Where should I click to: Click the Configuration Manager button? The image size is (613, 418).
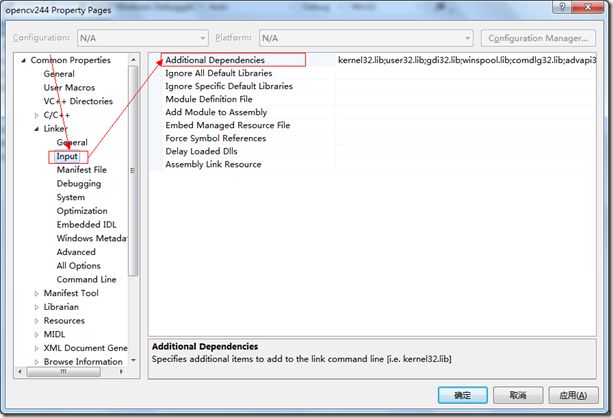[538, 38]
